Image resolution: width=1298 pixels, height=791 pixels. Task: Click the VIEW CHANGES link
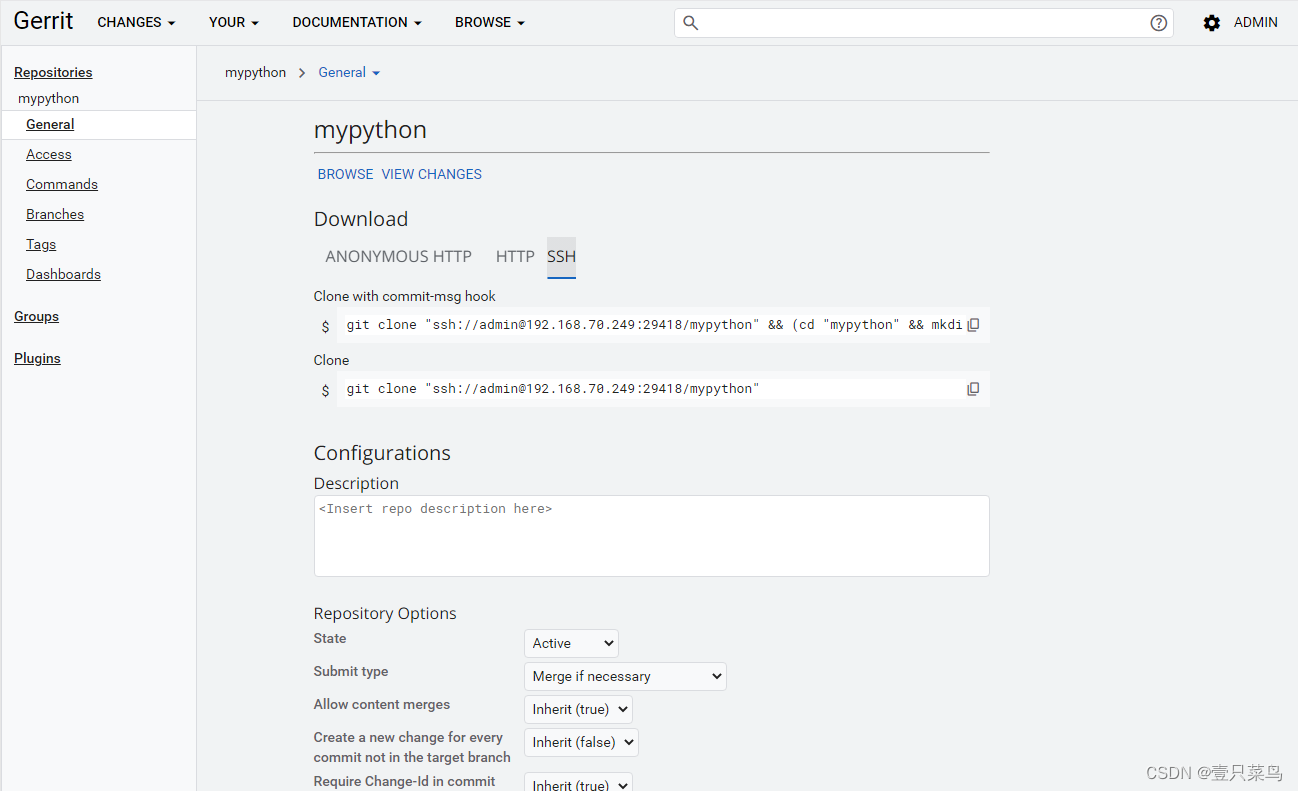click(431, 174)
